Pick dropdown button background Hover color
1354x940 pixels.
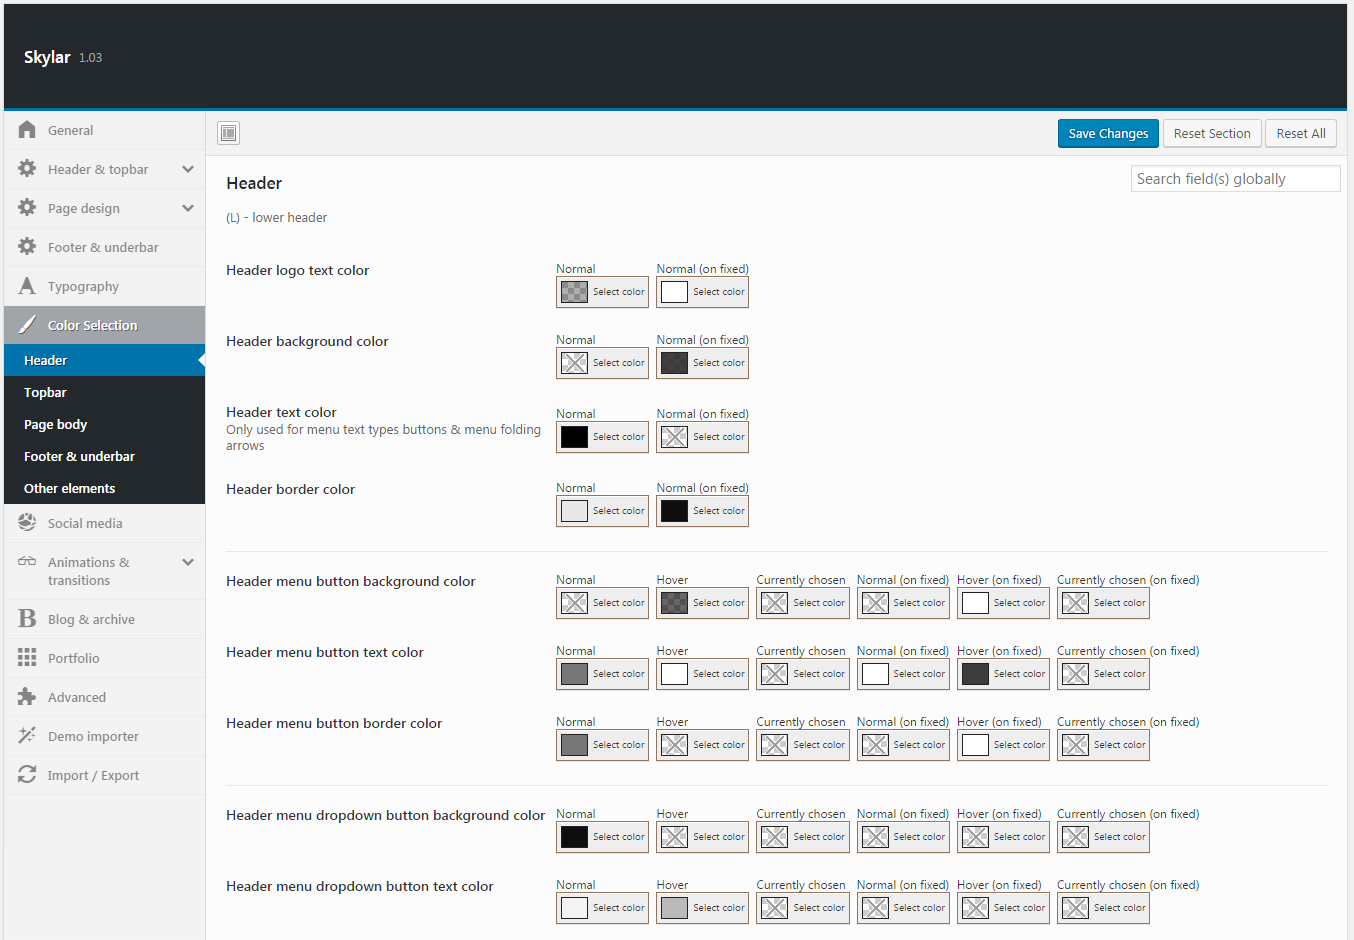click(702, 837)
